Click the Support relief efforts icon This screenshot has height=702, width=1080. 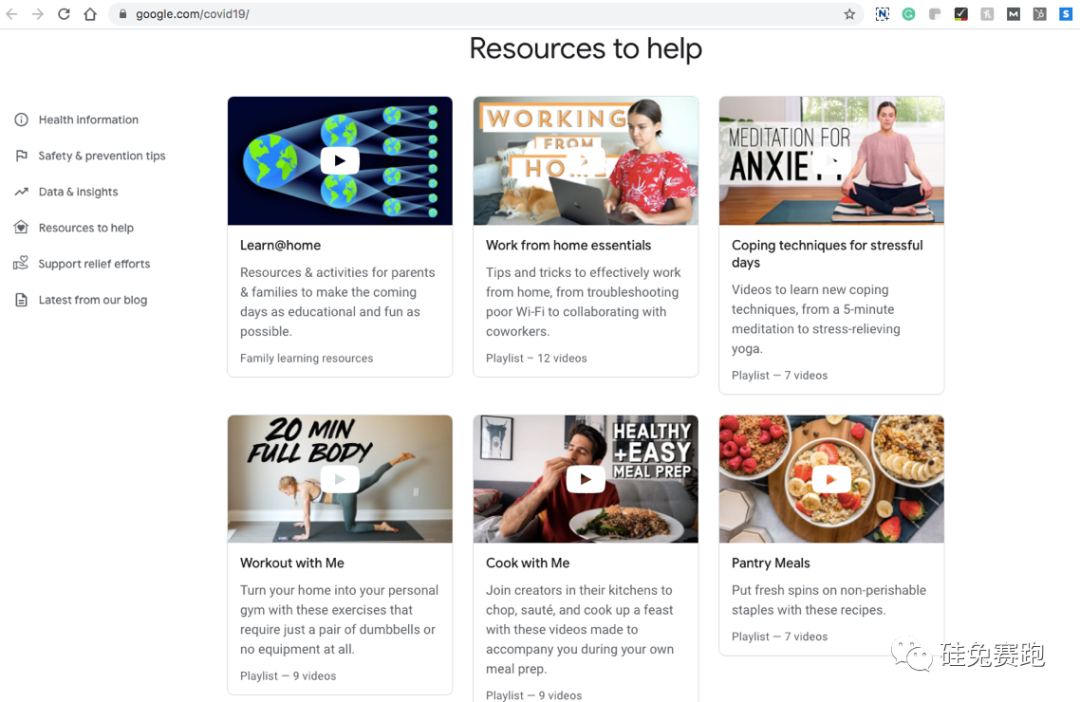21,264
